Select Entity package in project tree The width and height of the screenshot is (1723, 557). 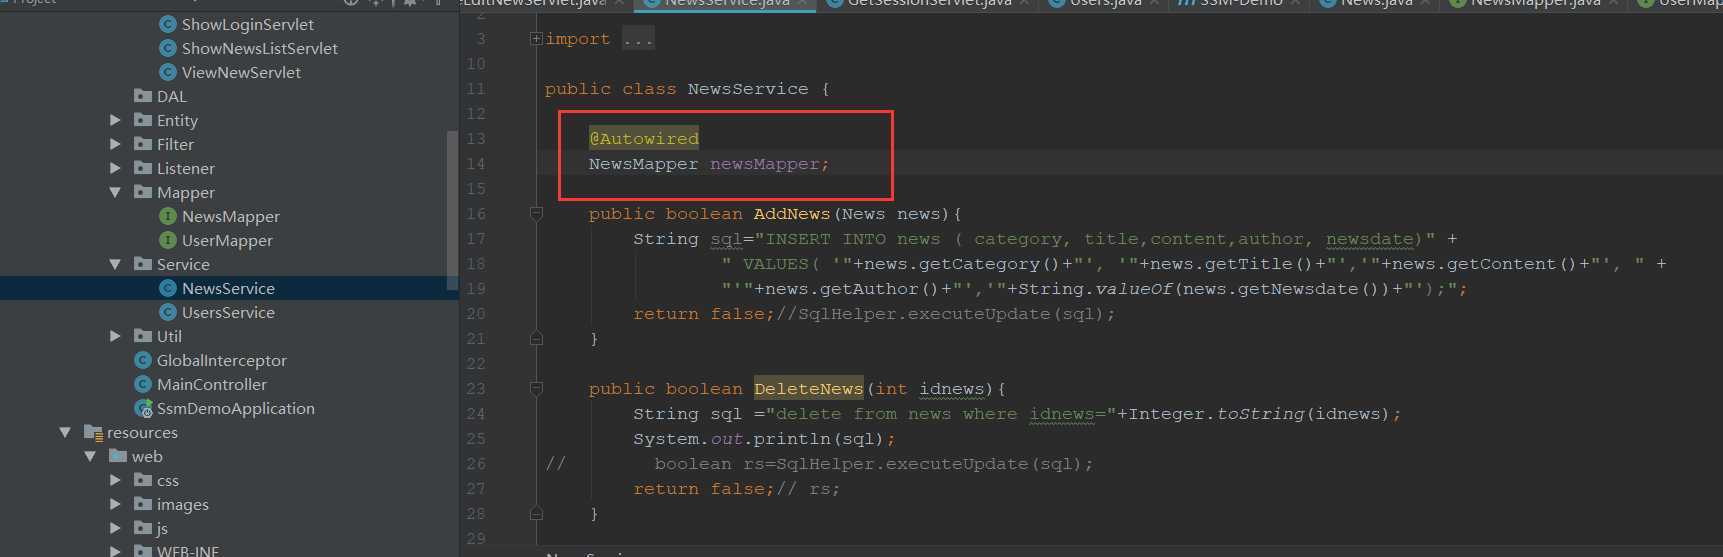(x=177, y=120)
